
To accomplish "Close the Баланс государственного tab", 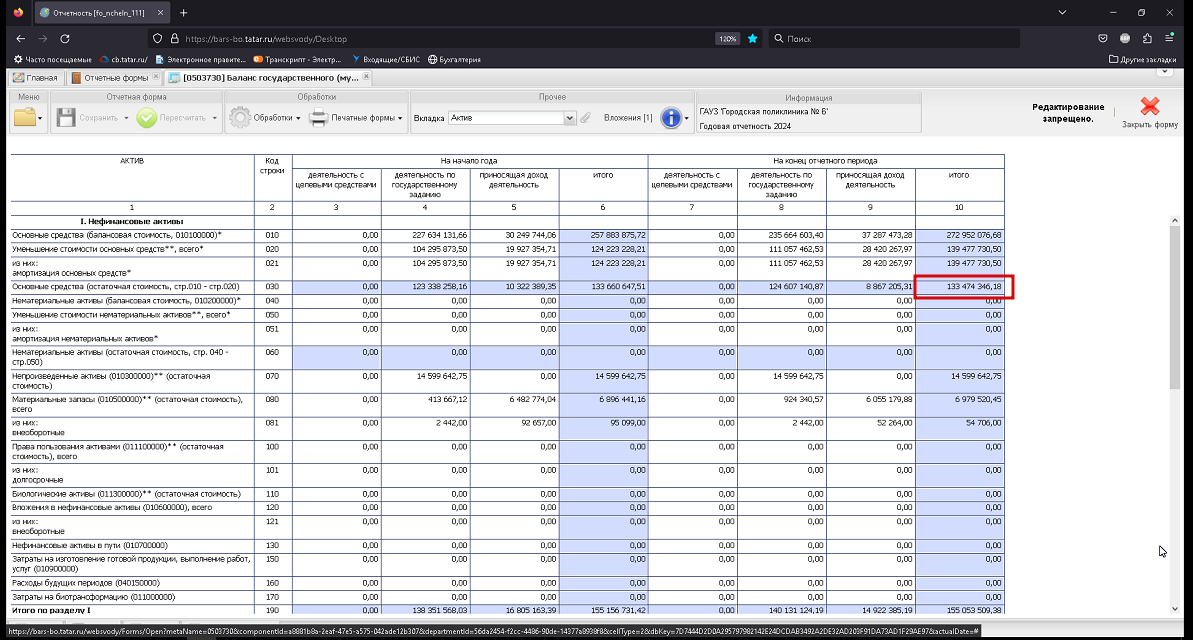I will pos(366,77).
